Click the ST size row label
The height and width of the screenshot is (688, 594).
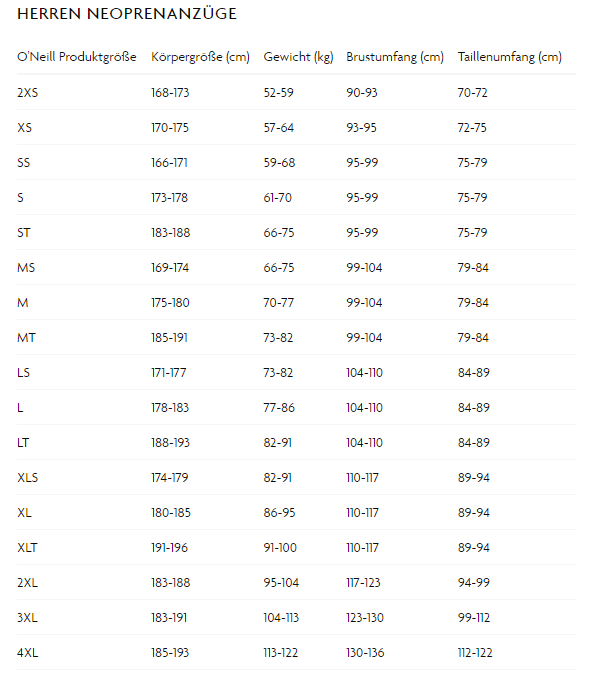(x=24, y=233)
